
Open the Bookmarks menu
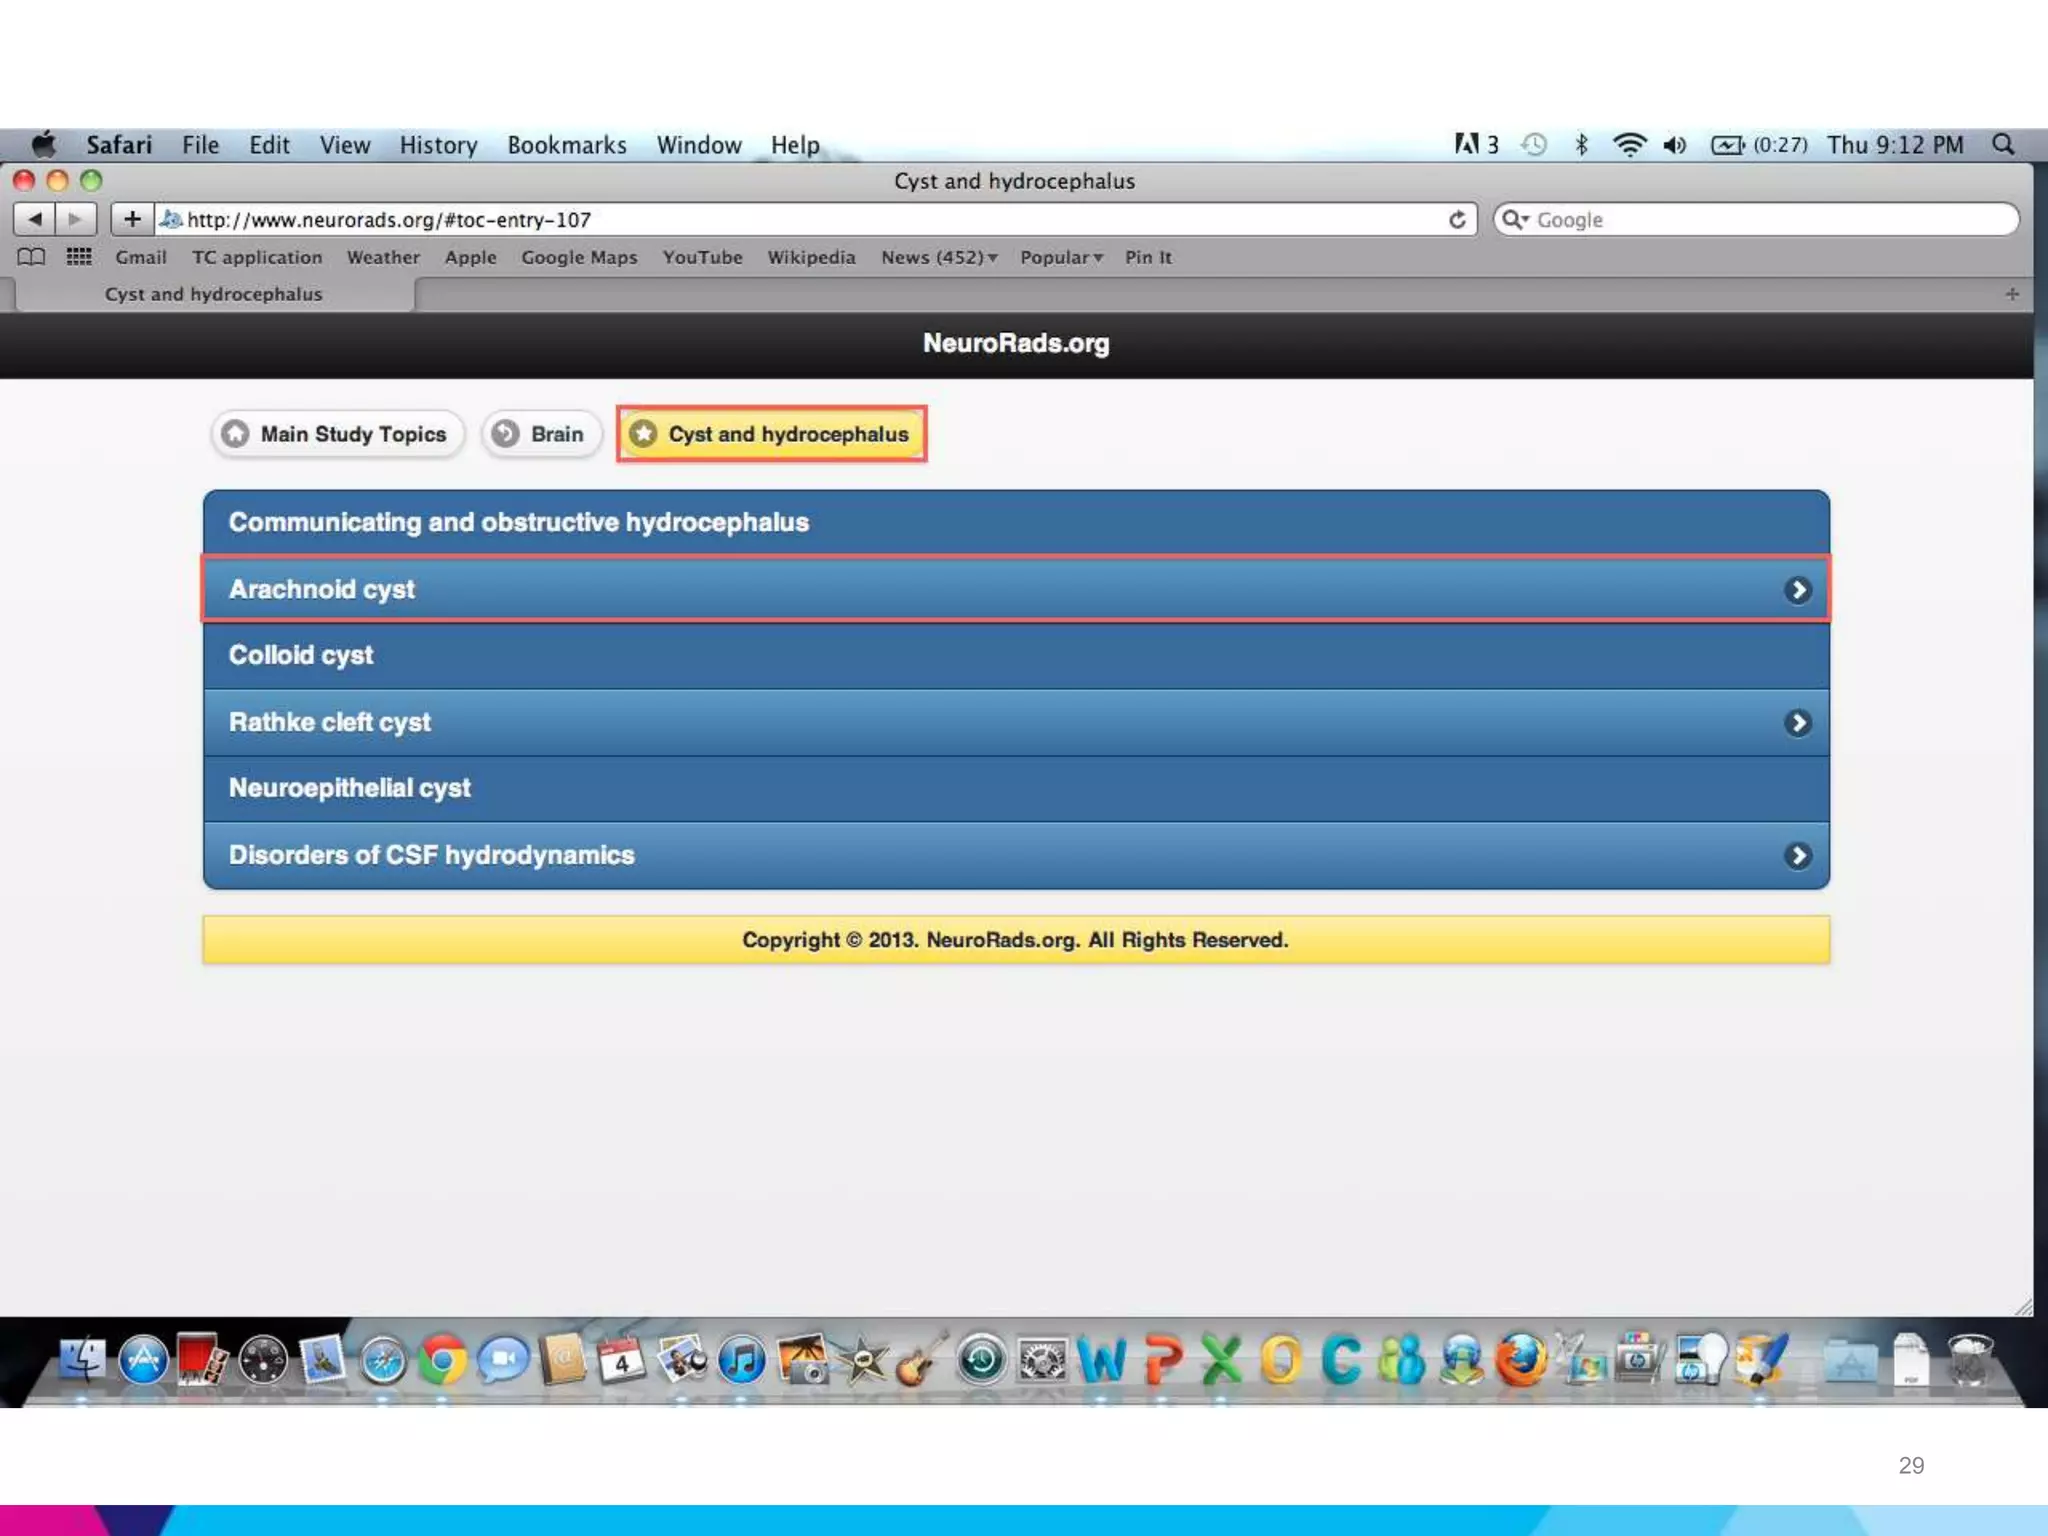click(x=566, y=145)
